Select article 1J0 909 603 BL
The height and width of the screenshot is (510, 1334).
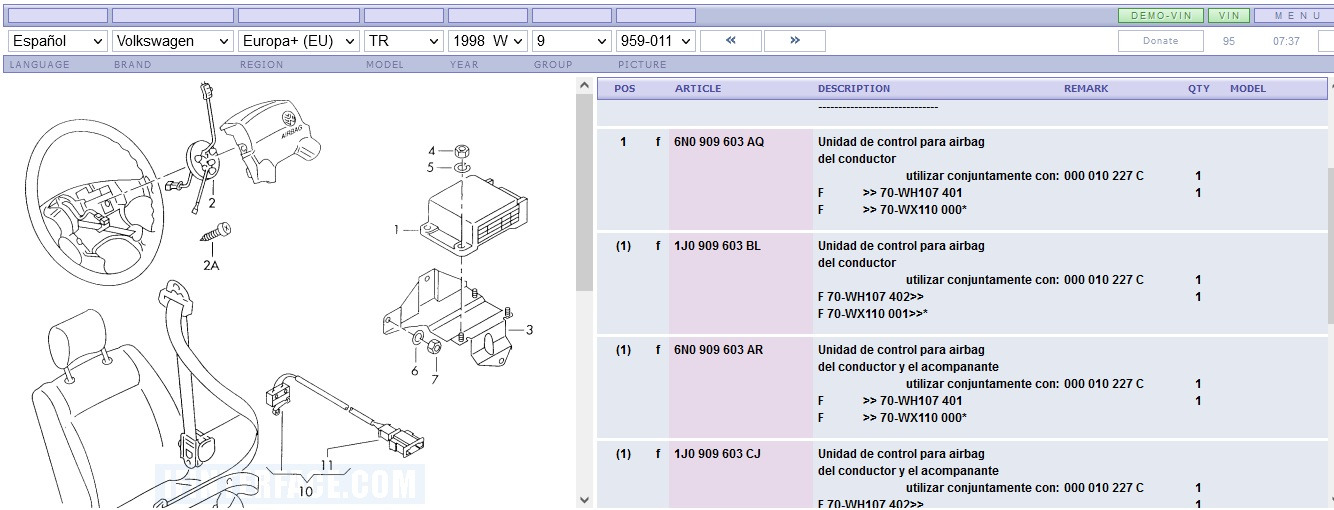click(716, 246)
